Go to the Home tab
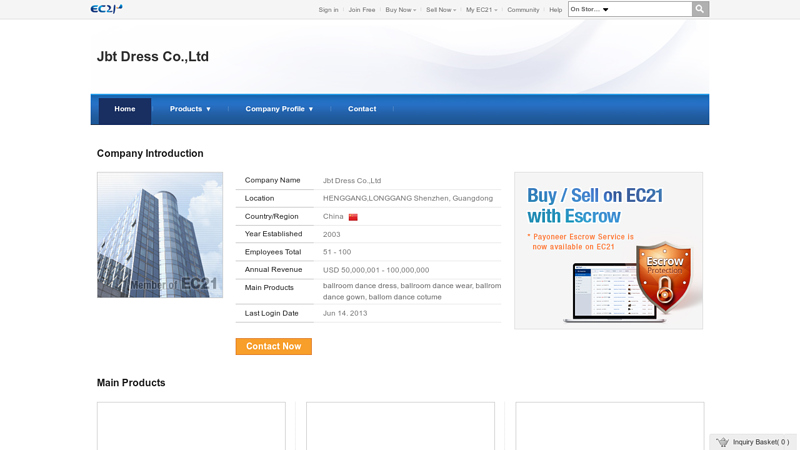 (124, 110)
